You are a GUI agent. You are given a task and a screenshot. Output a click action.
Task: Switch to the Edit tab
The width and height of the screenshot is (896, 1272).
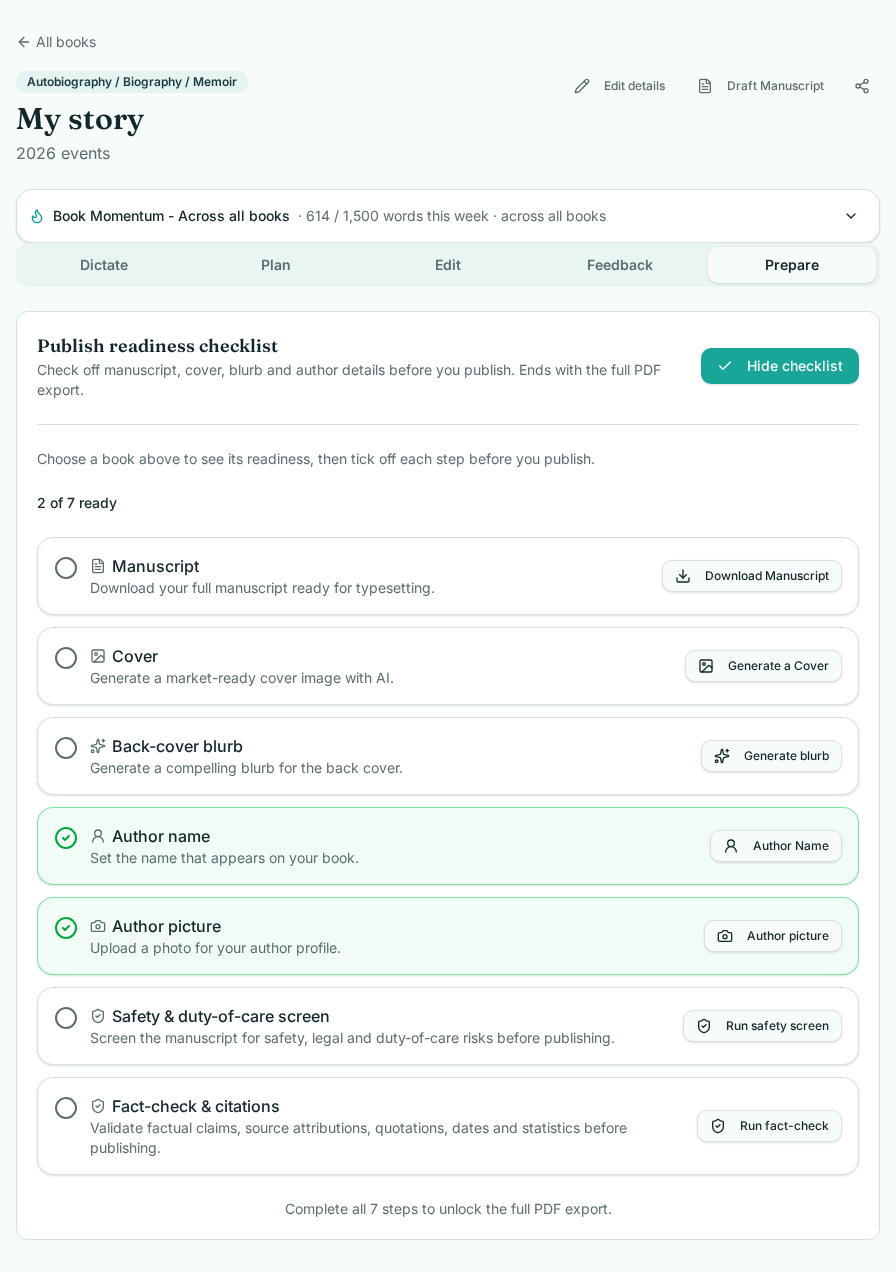click(x=448, y=265)
